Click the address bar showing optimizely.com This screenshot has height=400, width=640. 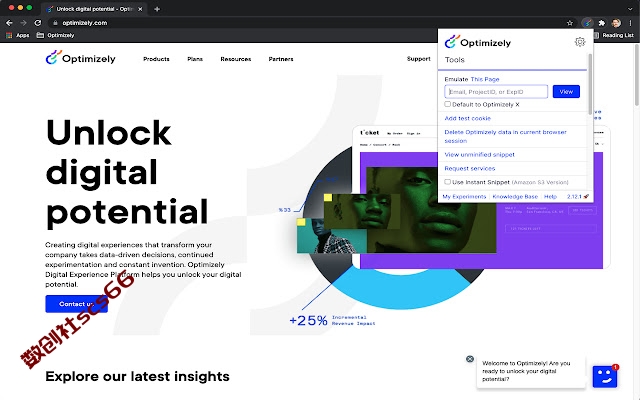[310, 23]
